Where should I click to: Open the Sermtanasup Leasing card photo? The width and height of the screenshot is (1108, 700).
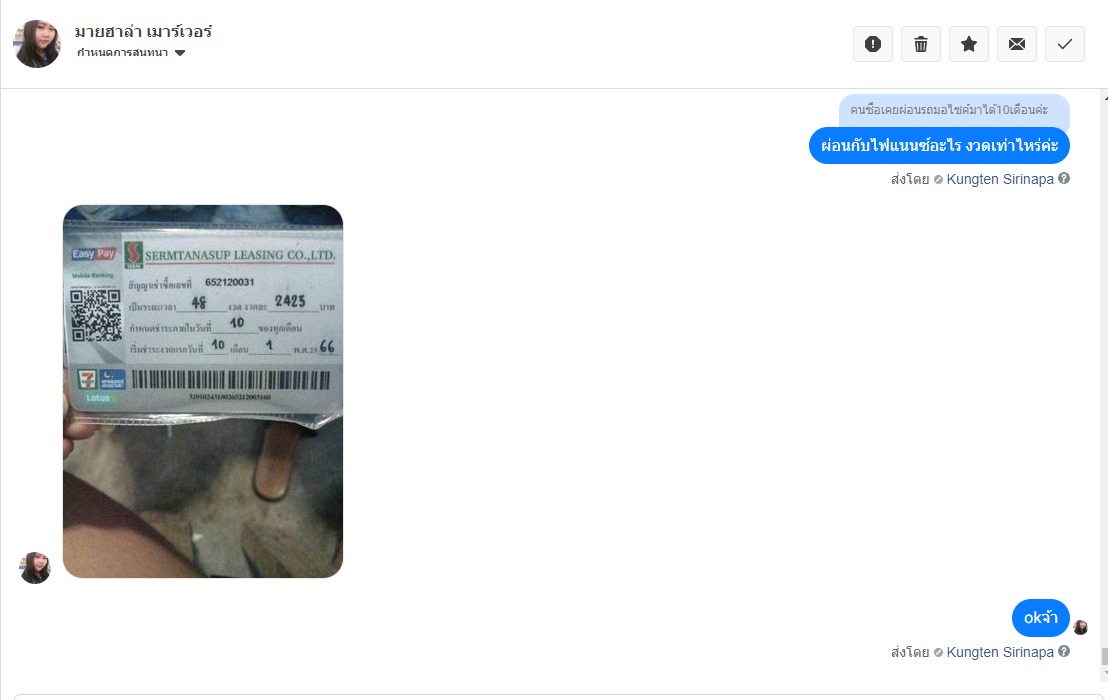[x=203, y=391]
